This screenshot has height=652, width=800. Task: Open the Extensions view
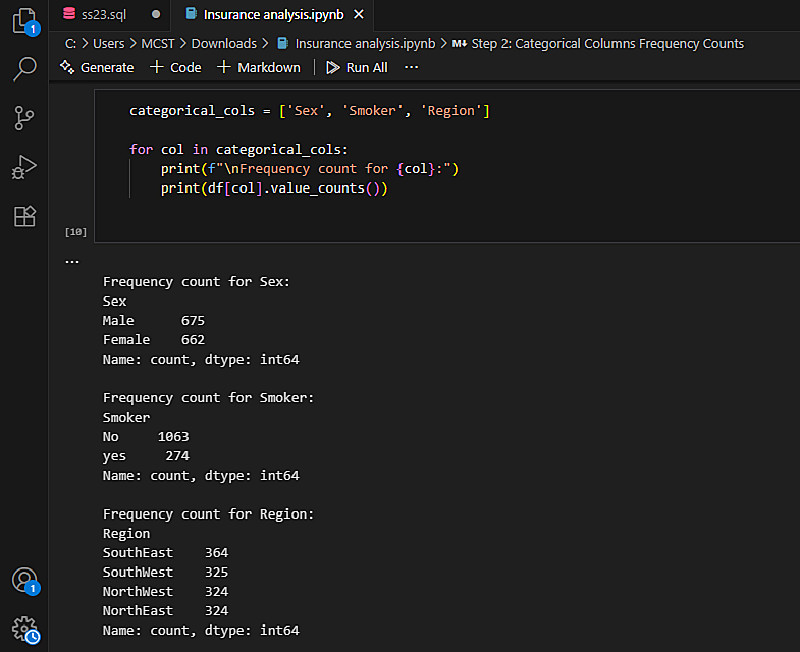pos(24,215)
